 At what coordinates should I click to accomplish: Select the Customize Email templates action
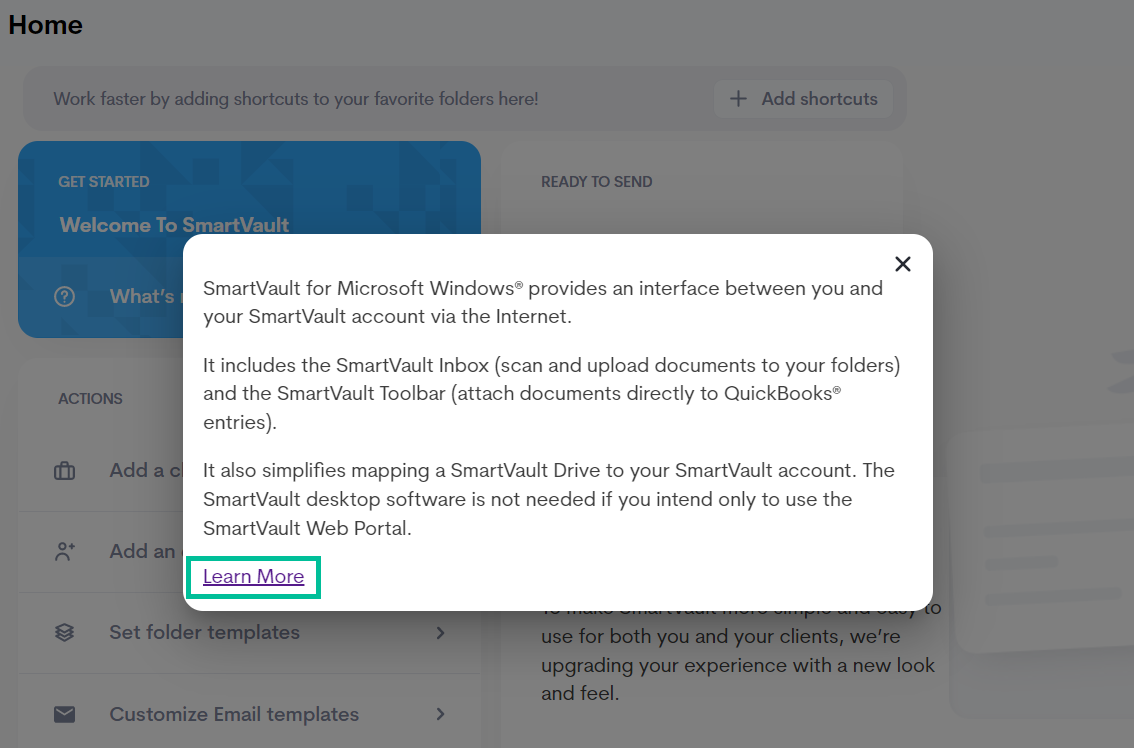[234, 715]
